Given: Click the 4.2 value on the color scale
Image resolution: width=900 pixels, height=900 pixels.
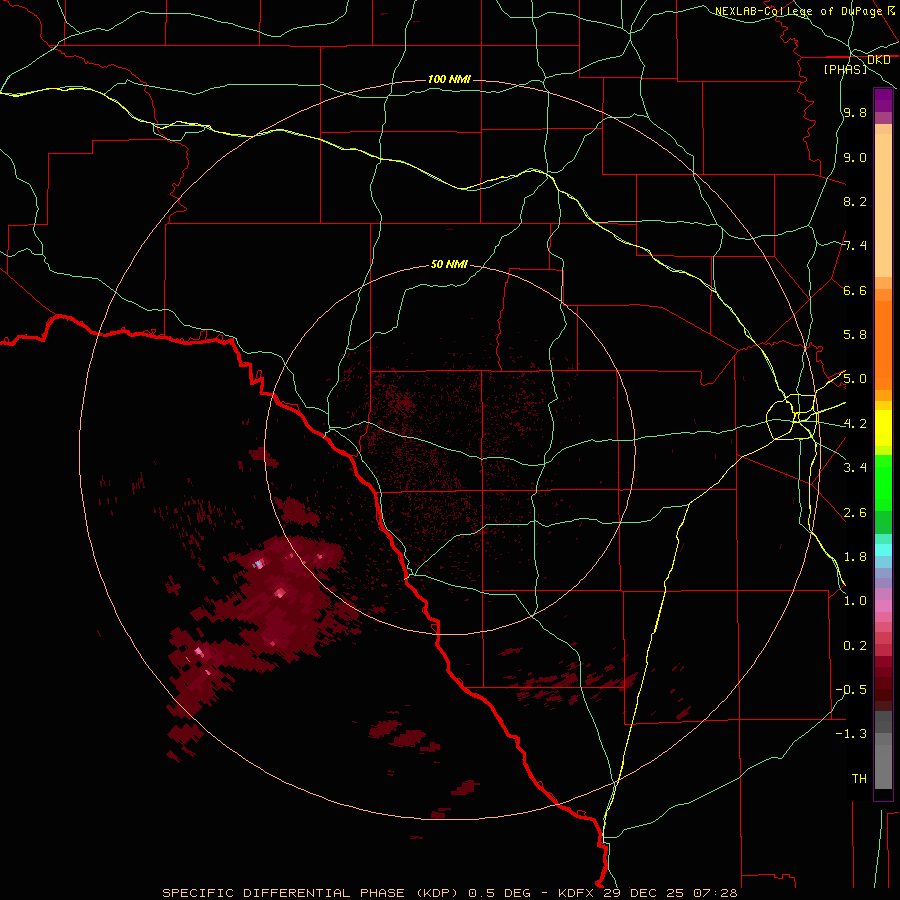Looking at the screenshot, I should coord(855,424).
